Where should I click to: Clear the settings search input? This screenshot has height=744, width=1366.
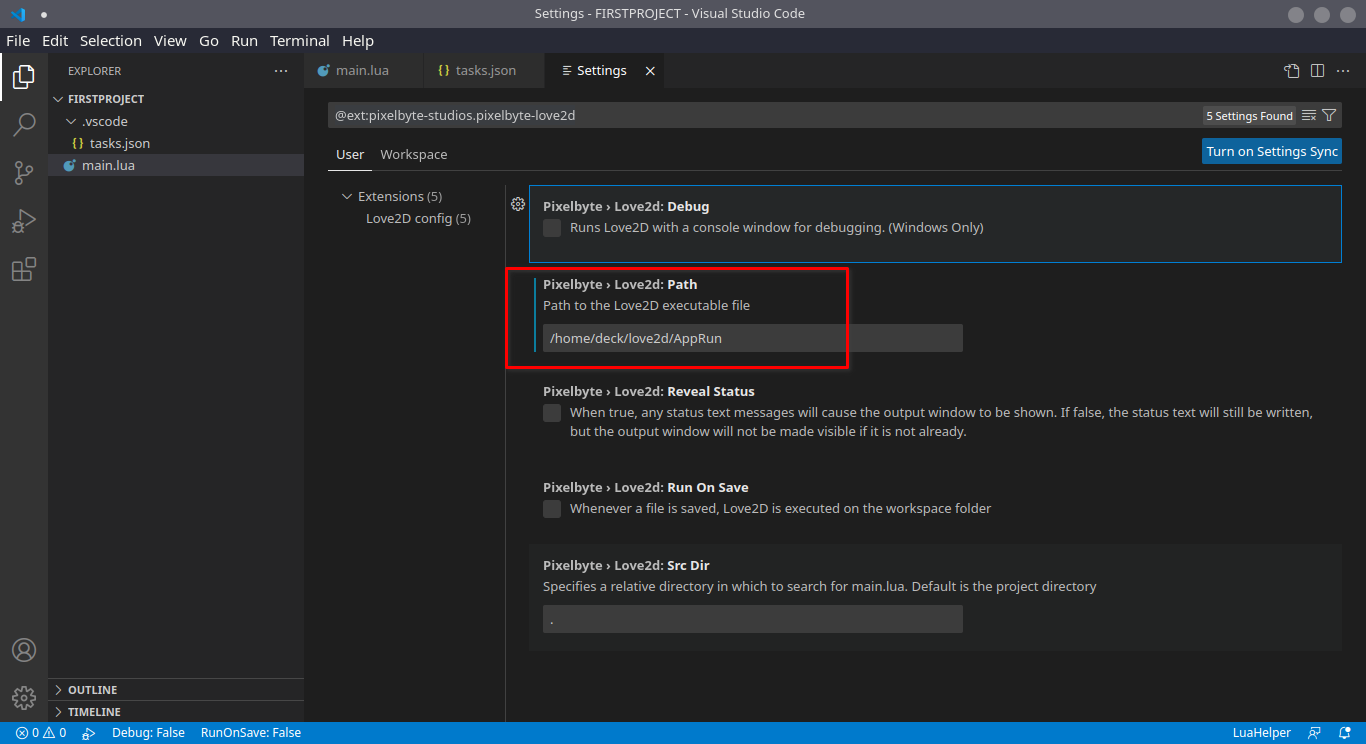coord(1309,116)
